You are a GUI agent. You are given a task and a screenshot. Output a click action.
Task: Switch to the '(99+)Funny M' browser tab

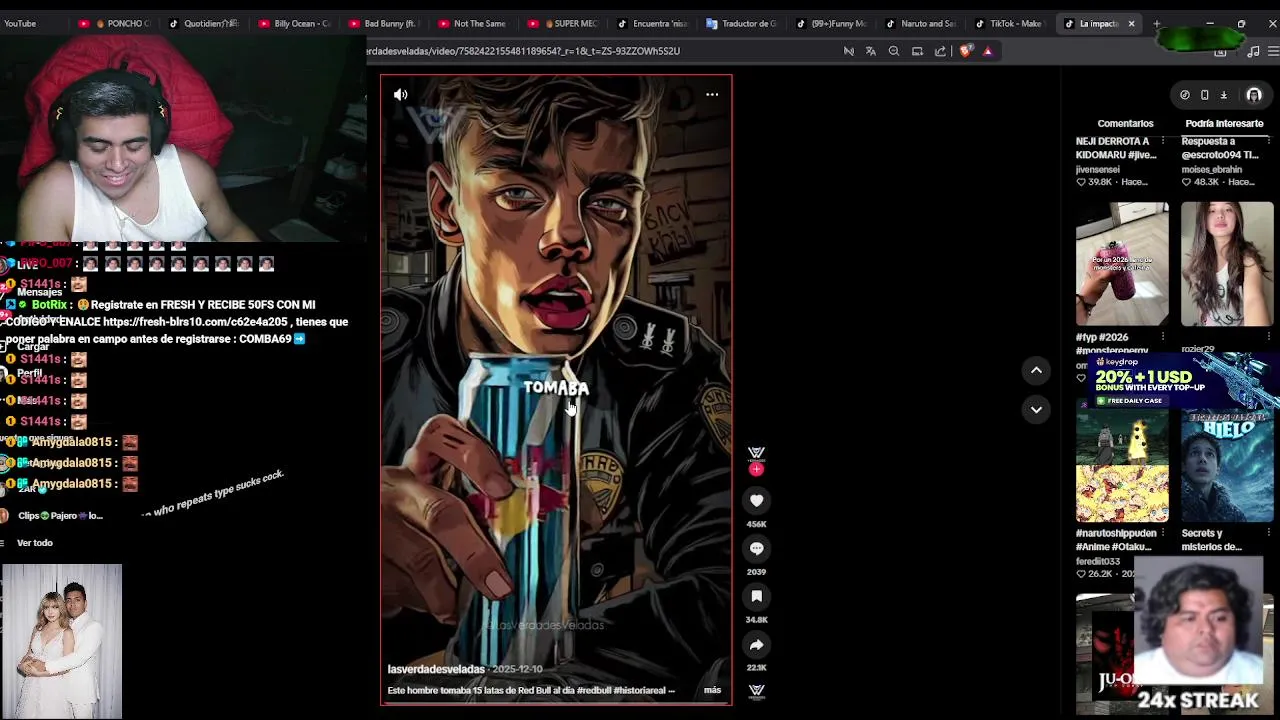[831, 23]
